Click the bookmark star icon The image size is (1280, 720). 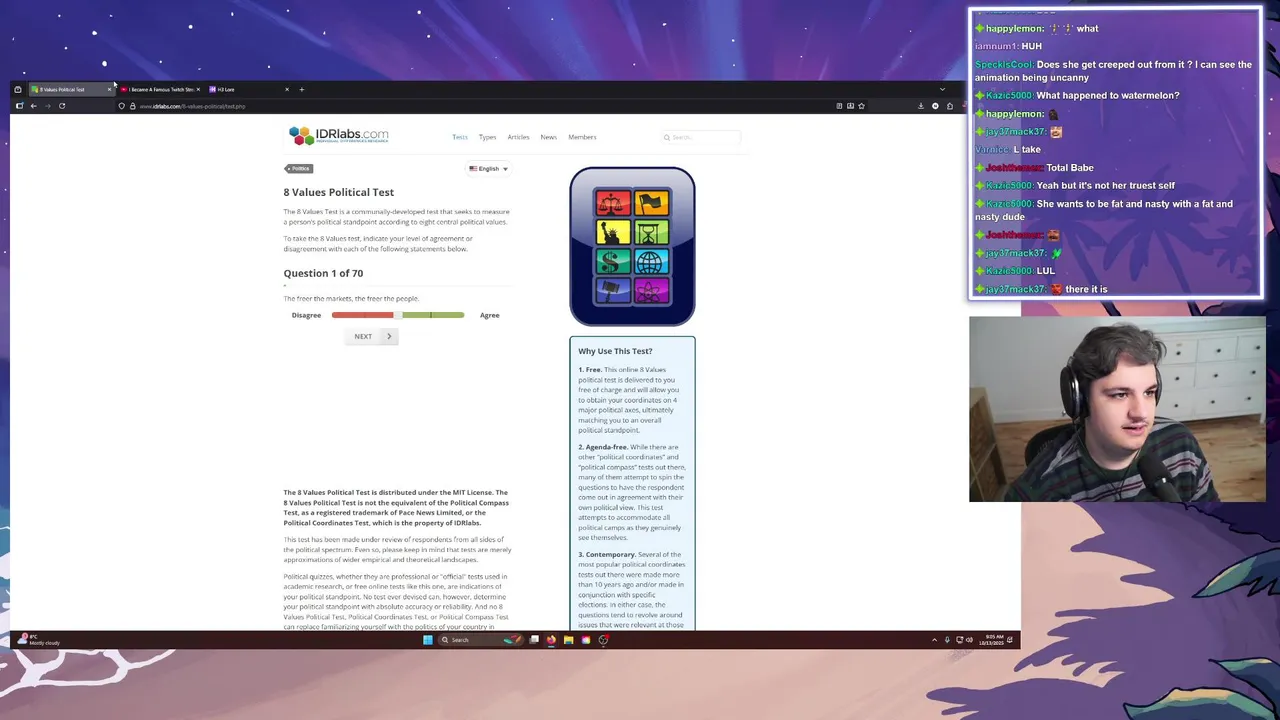pos(861,106)
